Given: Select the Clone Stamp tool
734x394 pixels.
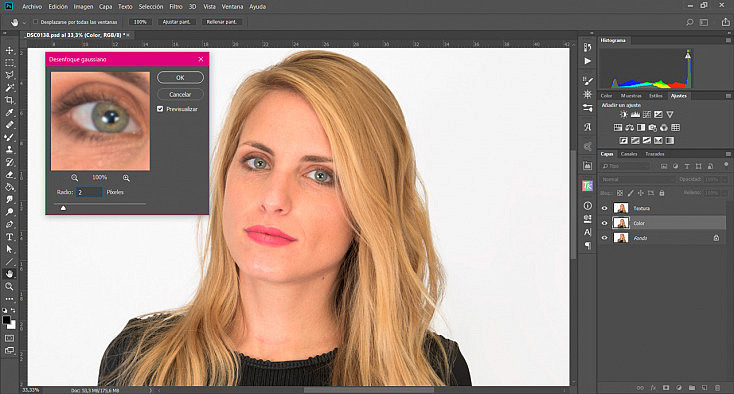Looking at the screenshot, I should [9, 150].
